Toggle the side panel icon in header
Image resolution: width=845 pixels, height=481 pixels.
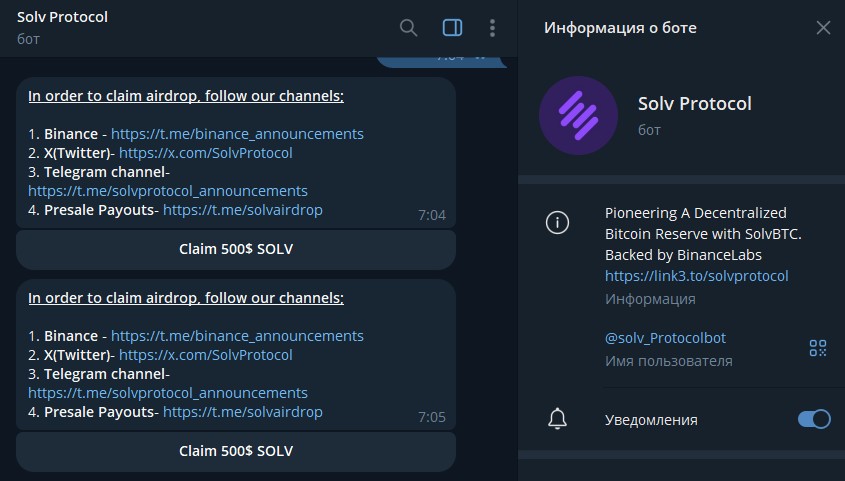click(x=452, y=28)
